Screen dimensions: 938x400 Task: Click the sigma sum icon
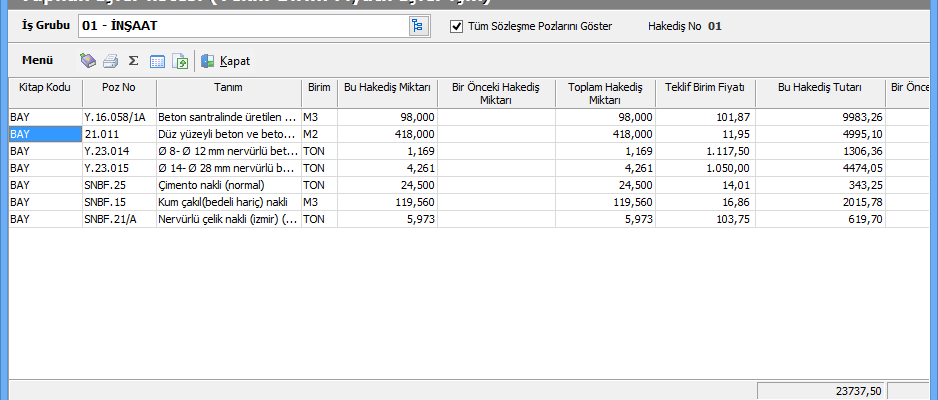134,61
